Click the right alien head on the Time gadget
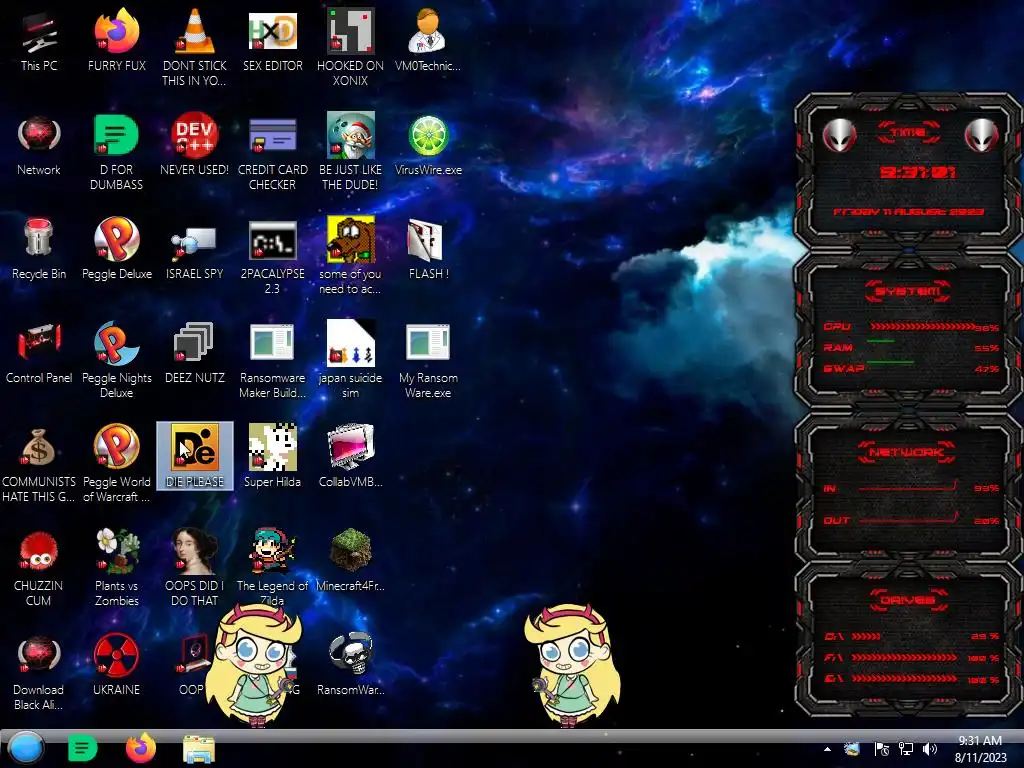Viewport: 1024px width, 768px height. click(x=982, y=136)
